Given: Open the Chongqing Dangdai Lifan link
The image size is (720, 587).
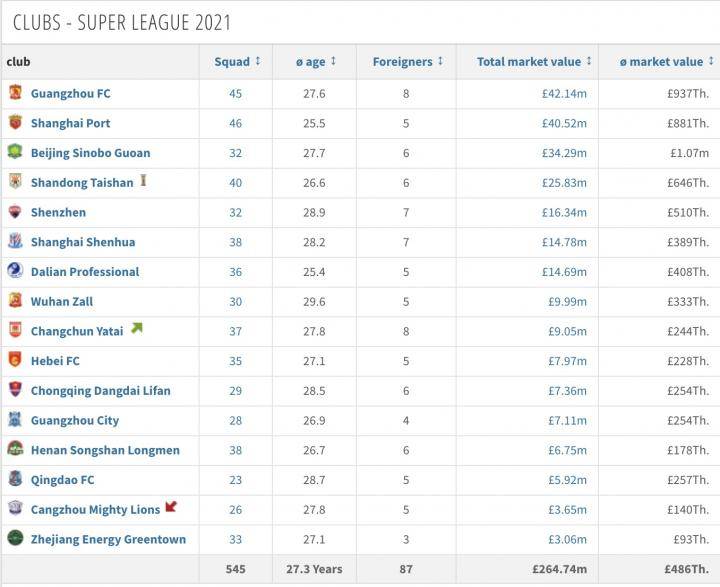Looking at the screenshot, I should point(101,390).
